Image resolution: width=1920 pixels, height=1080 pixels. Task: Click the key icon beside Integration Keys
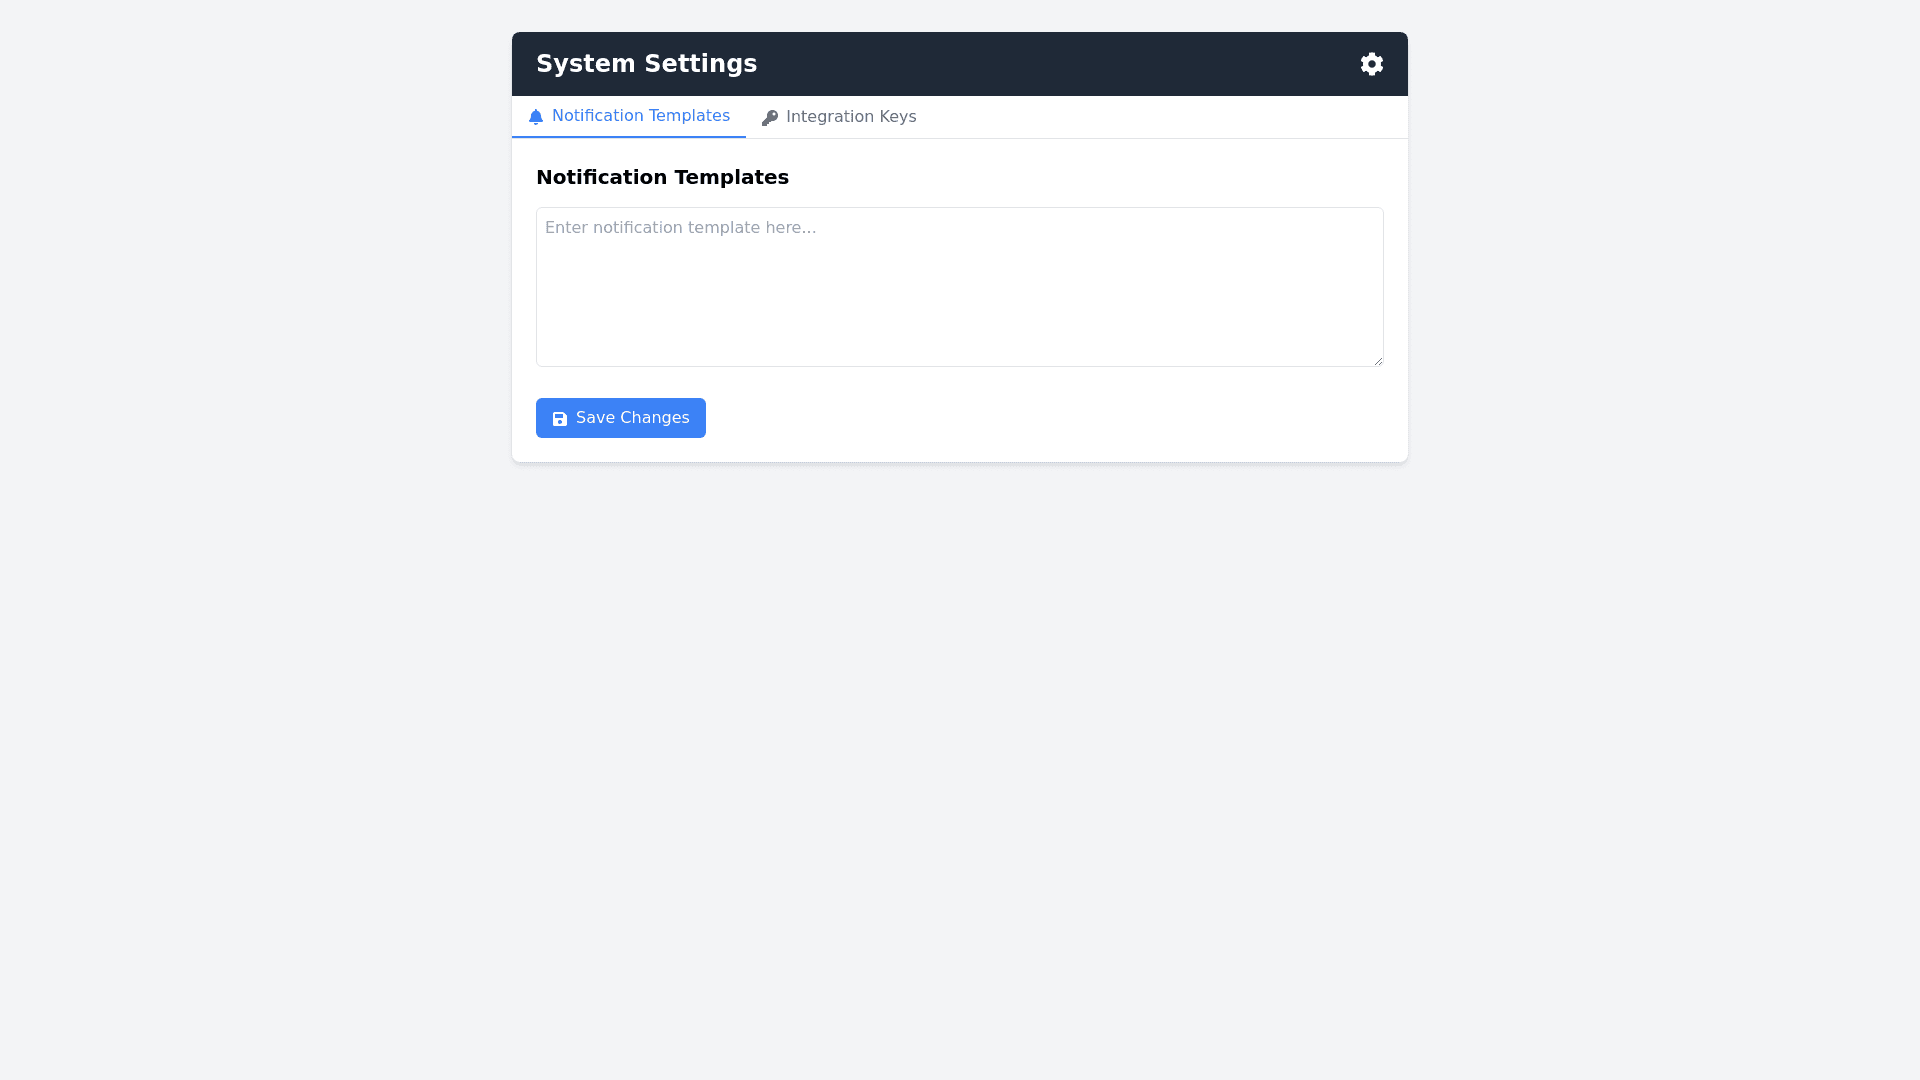click(769, 118)
